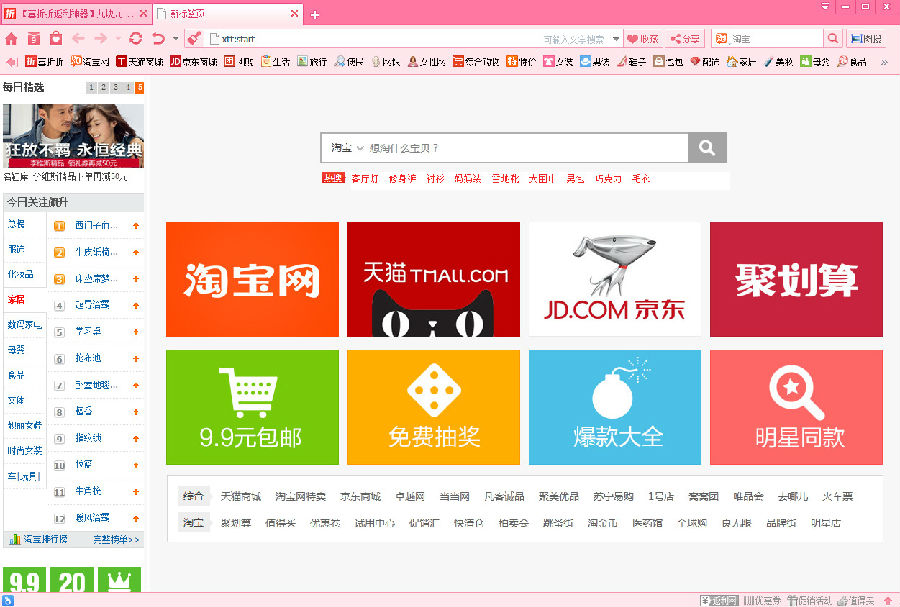Click the refresh page icon
This screenshot has width=900, height=607.
coord(136,39)
